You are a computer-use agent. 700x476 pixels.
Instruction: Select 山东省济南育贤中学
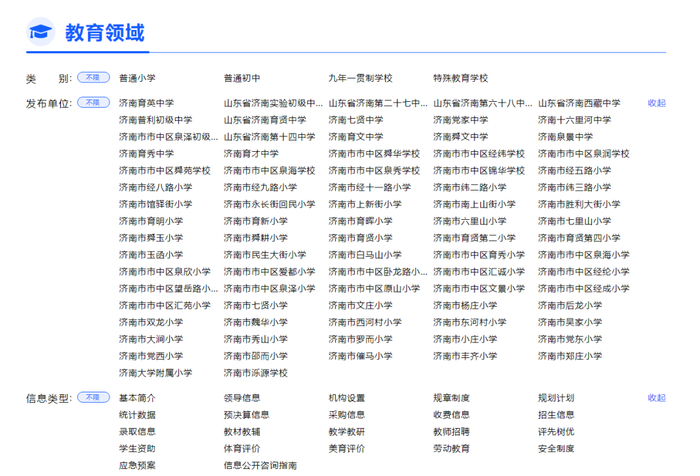click(x=265, y=120)
